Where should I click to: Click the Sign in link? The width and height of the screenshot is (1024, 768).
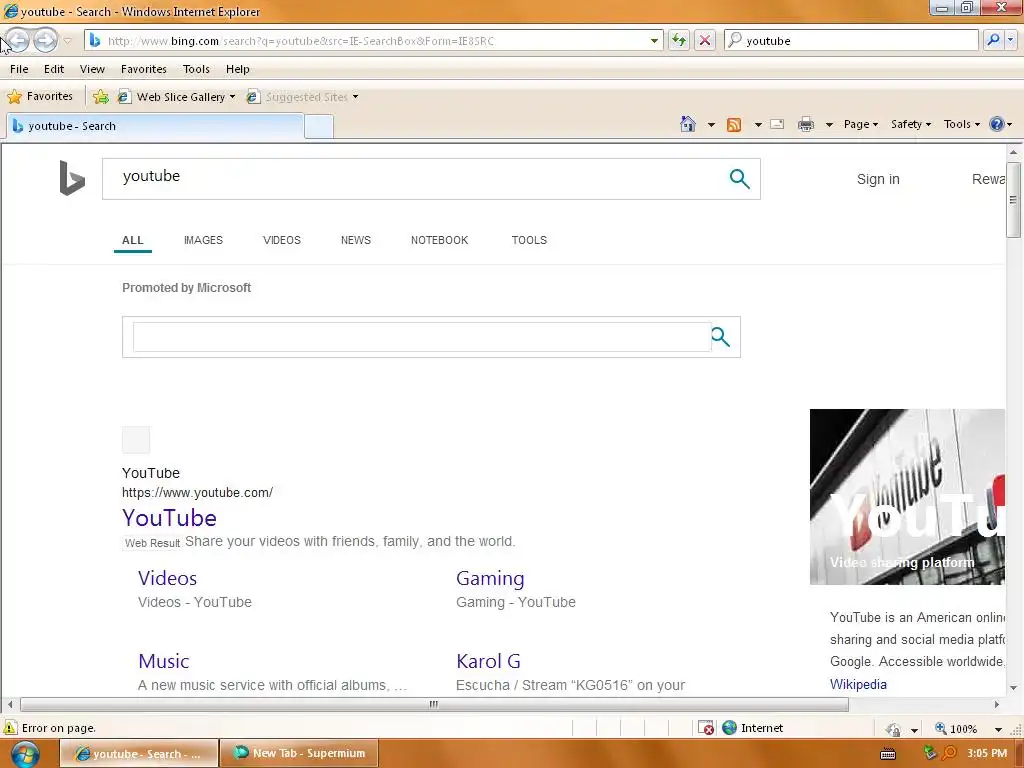click(878, 179)
